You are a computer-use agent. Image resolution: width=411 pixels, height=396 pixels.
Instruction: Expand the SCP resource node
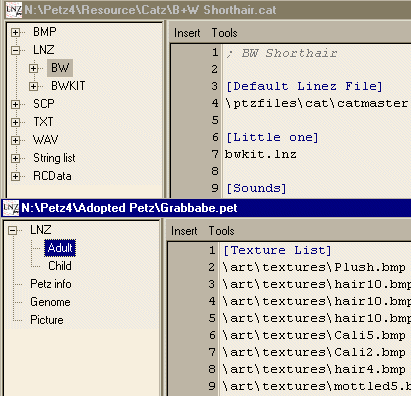click(x=15, y=104)
